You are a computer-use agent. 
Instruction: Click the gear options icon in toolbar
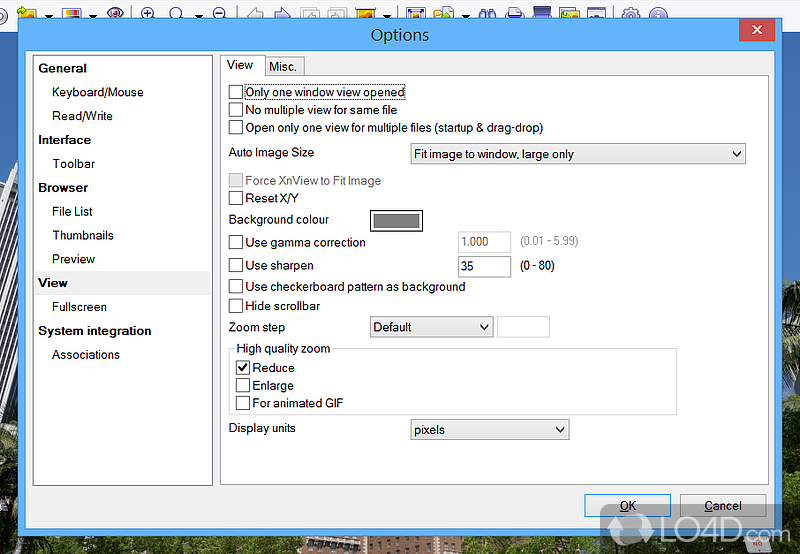pos(631,13)
